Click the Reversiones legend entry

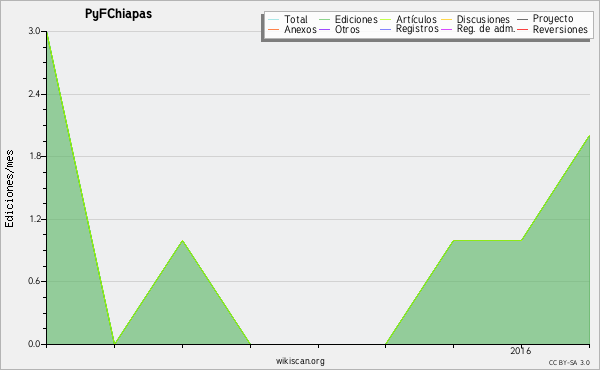click(553, 29)
